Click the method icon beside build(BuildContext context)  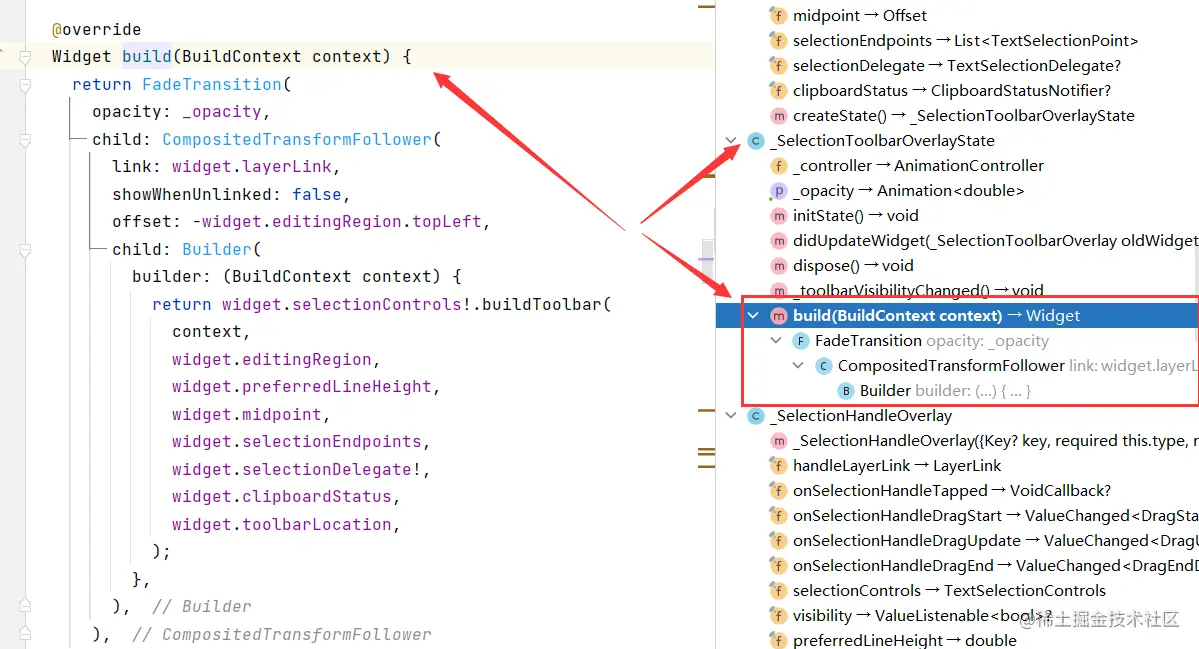point(778,315)
